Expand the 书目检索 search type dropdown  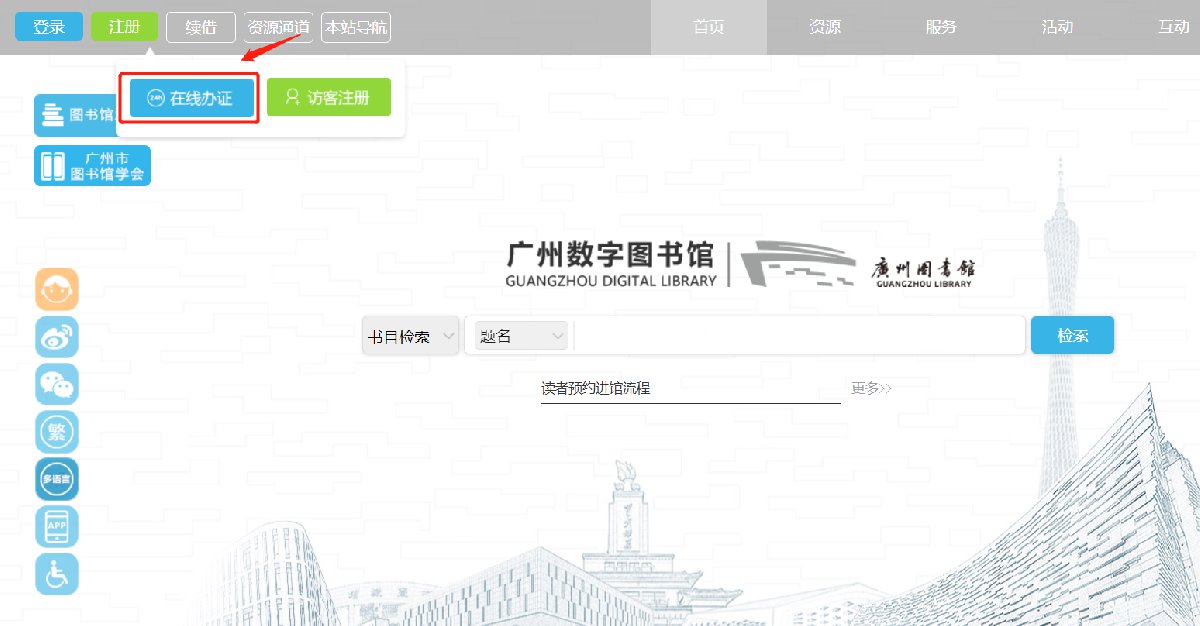pos(411,336)
